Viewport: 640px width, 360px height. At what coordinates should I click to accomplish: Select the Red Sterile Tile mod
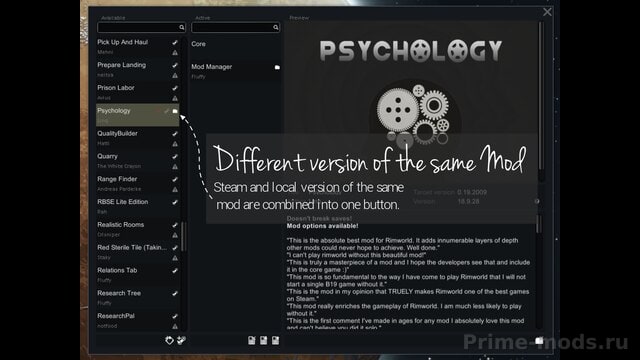pos(138,253)
